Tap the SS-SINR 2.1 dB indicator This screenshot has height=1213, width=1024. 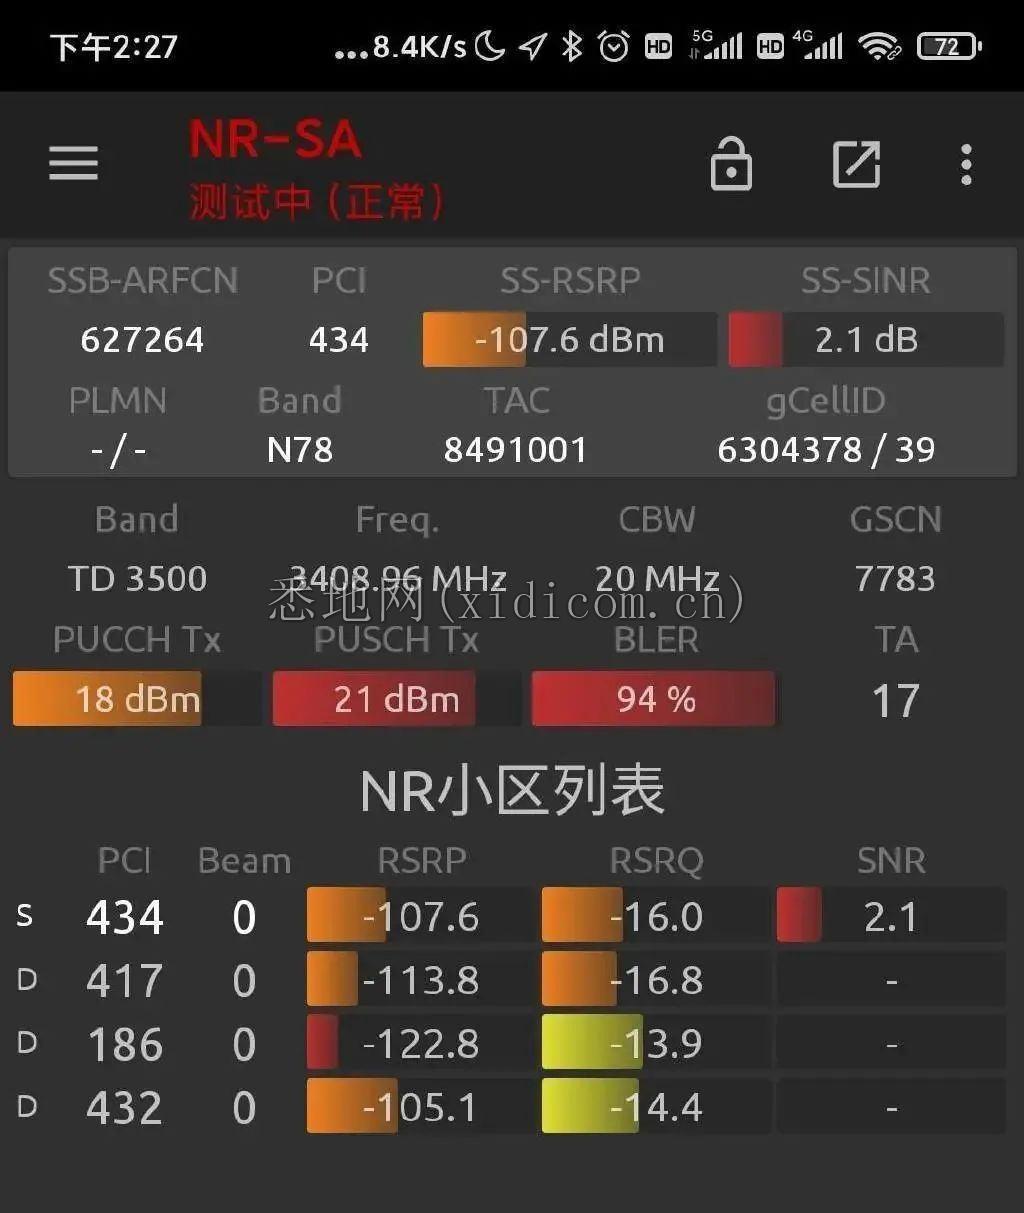click(x=866, y=339)
